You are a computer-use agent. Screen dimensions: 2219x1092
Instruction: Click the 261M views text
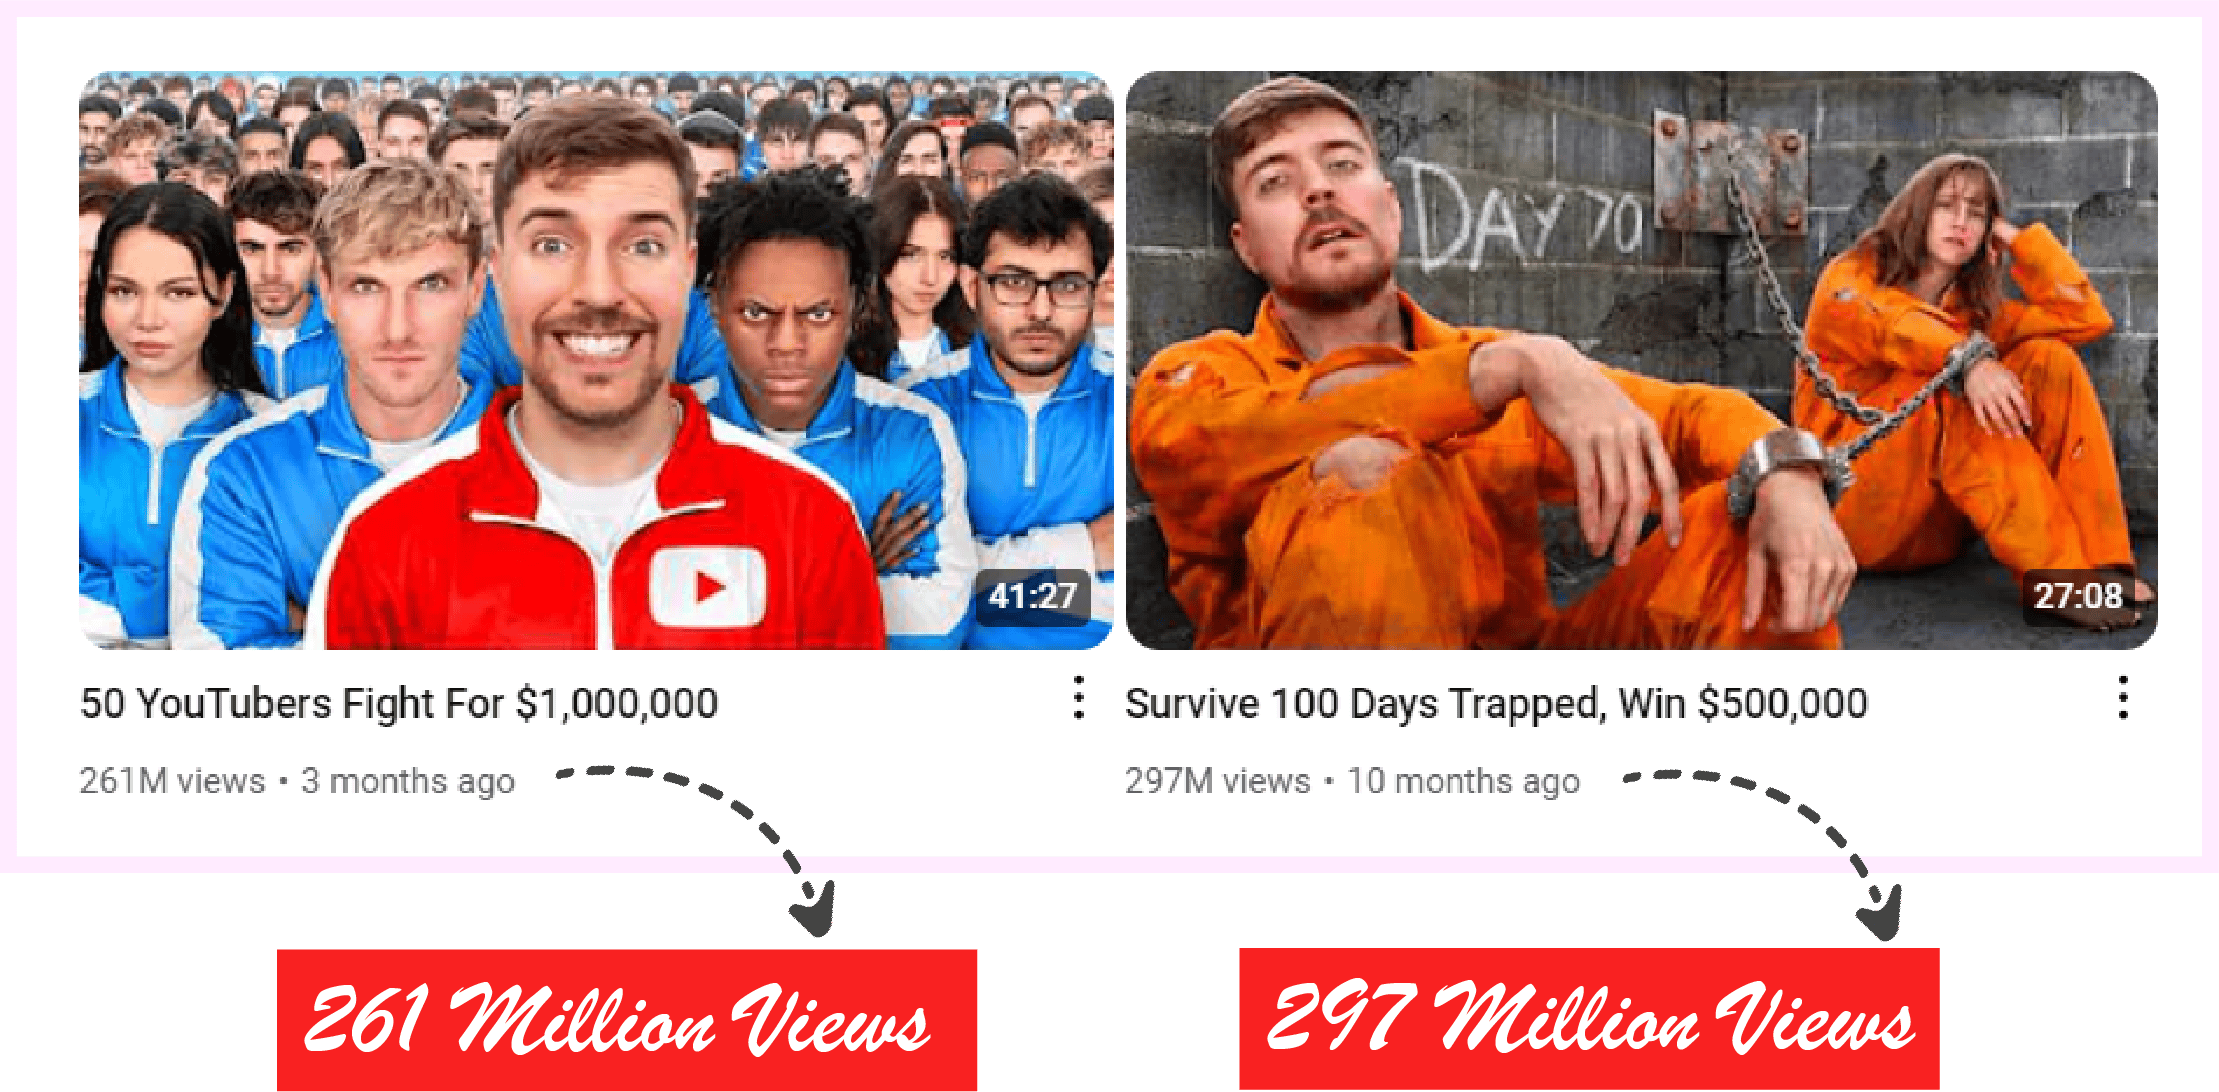[172, 781]
